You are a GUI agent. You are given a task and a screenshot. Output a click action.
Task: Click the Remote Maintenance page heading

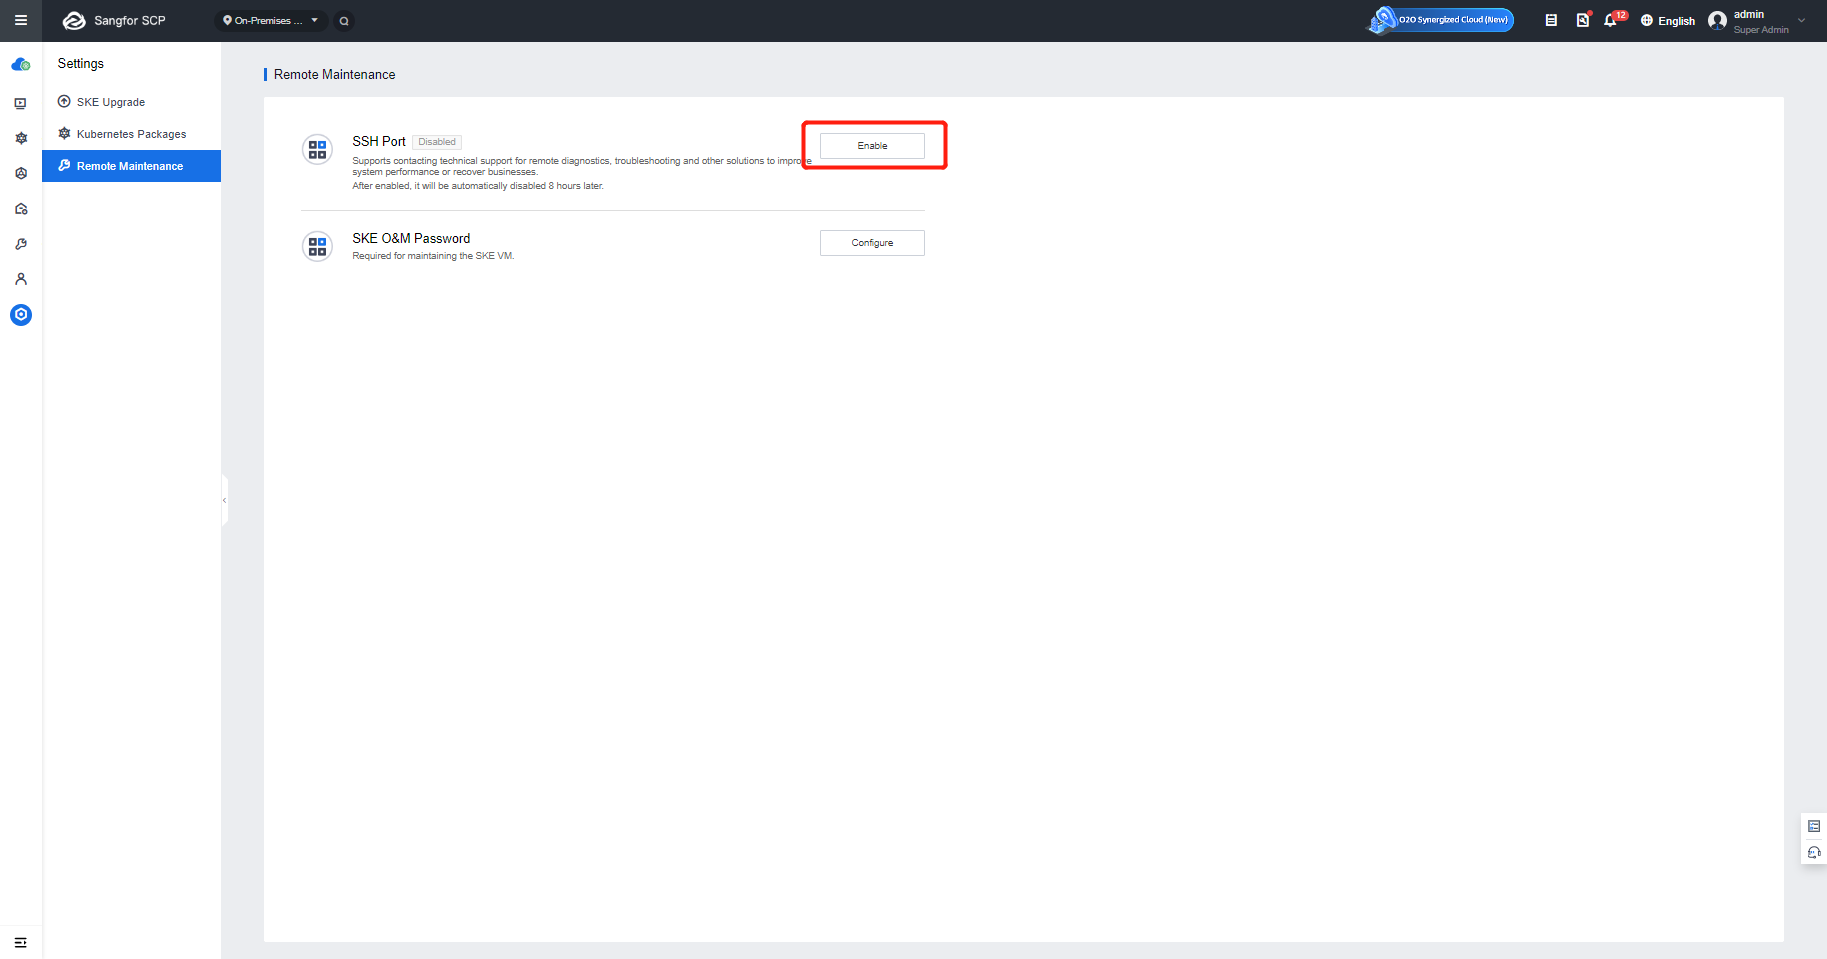pyautogui.click(x=334, y=74)
